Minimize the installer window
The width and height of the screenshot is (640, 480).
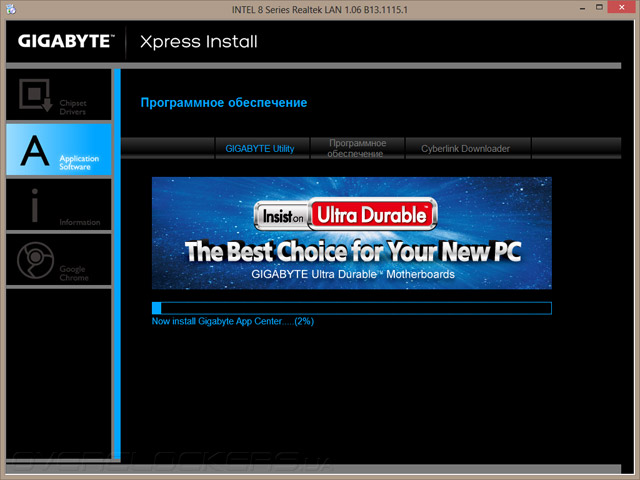click(582, 8)
